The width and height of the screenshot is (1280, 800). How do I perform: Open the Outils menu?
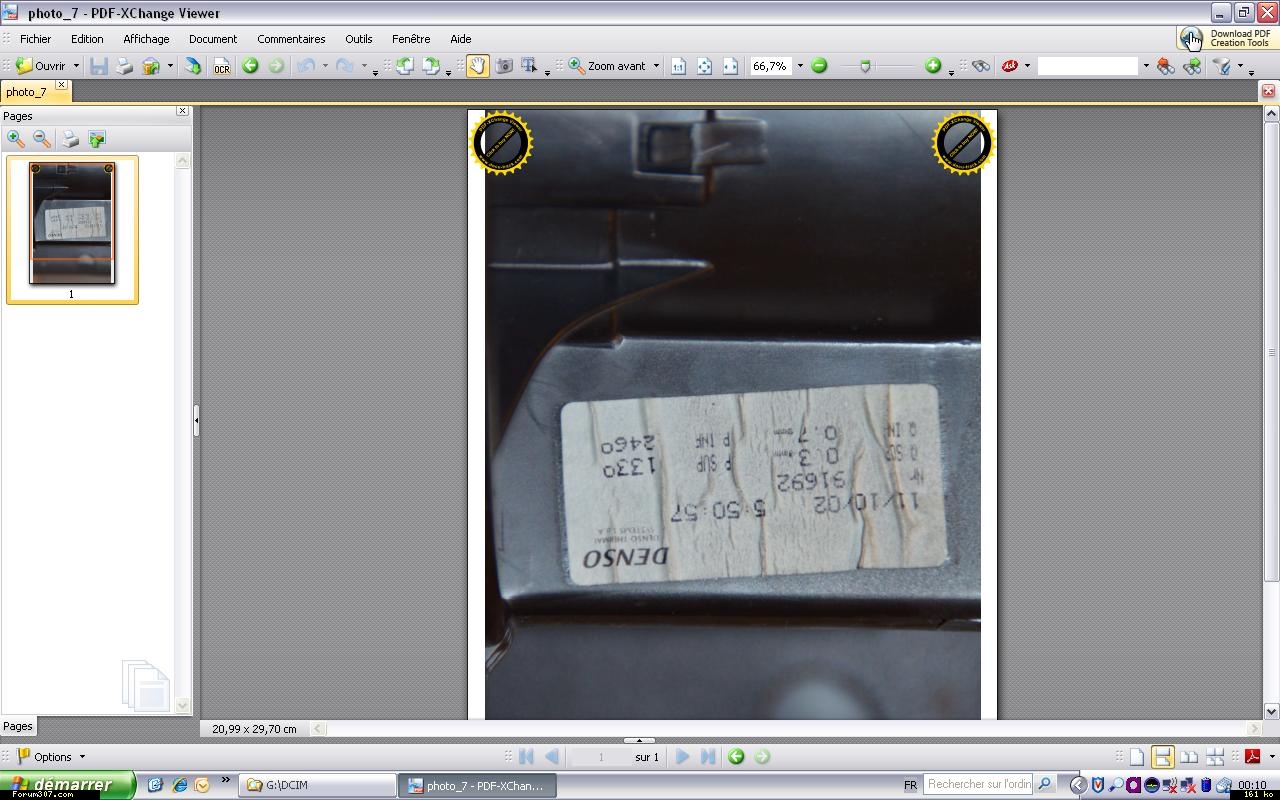tap(359, 39)
